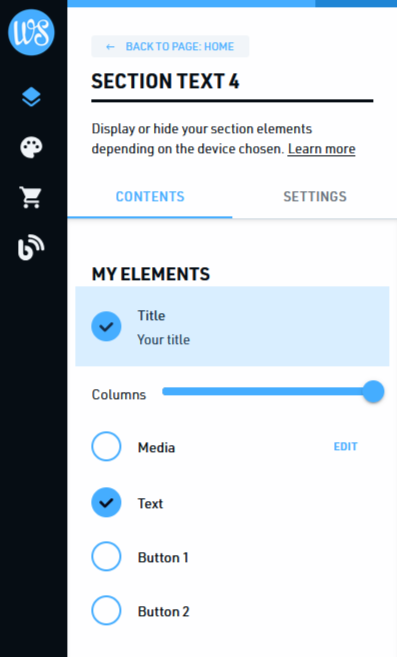Open the Learn more link

pyautogui.click(x=322, y=149)
